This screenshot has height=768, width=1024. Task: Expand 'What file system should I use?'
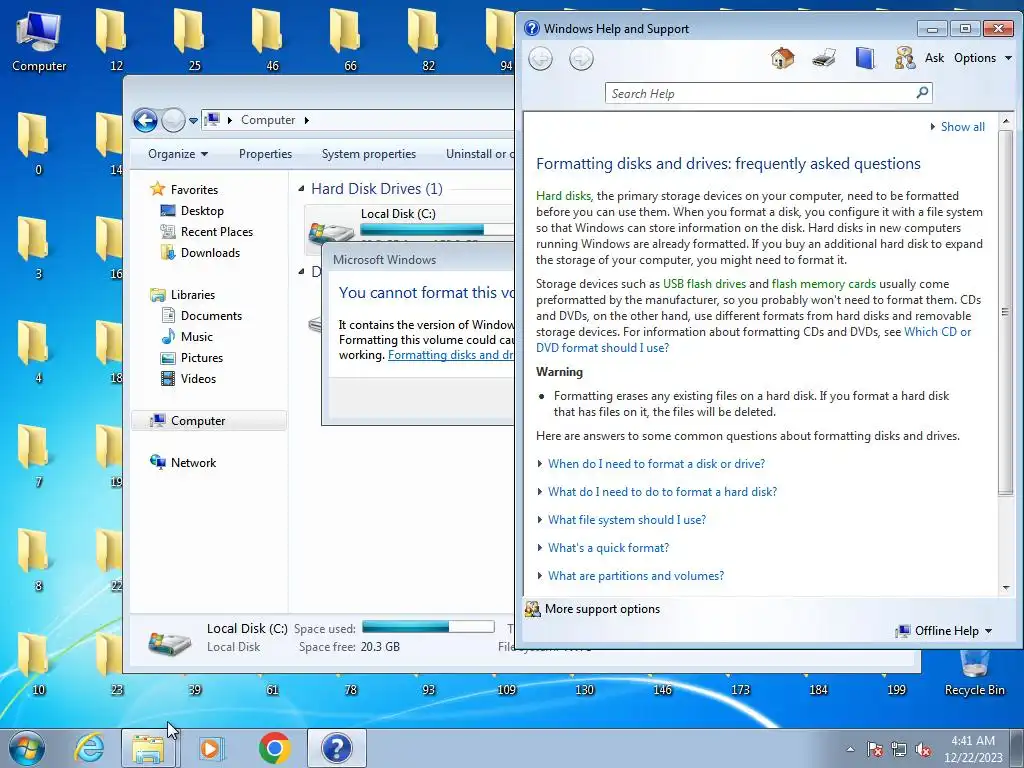[x=627, y=520]
